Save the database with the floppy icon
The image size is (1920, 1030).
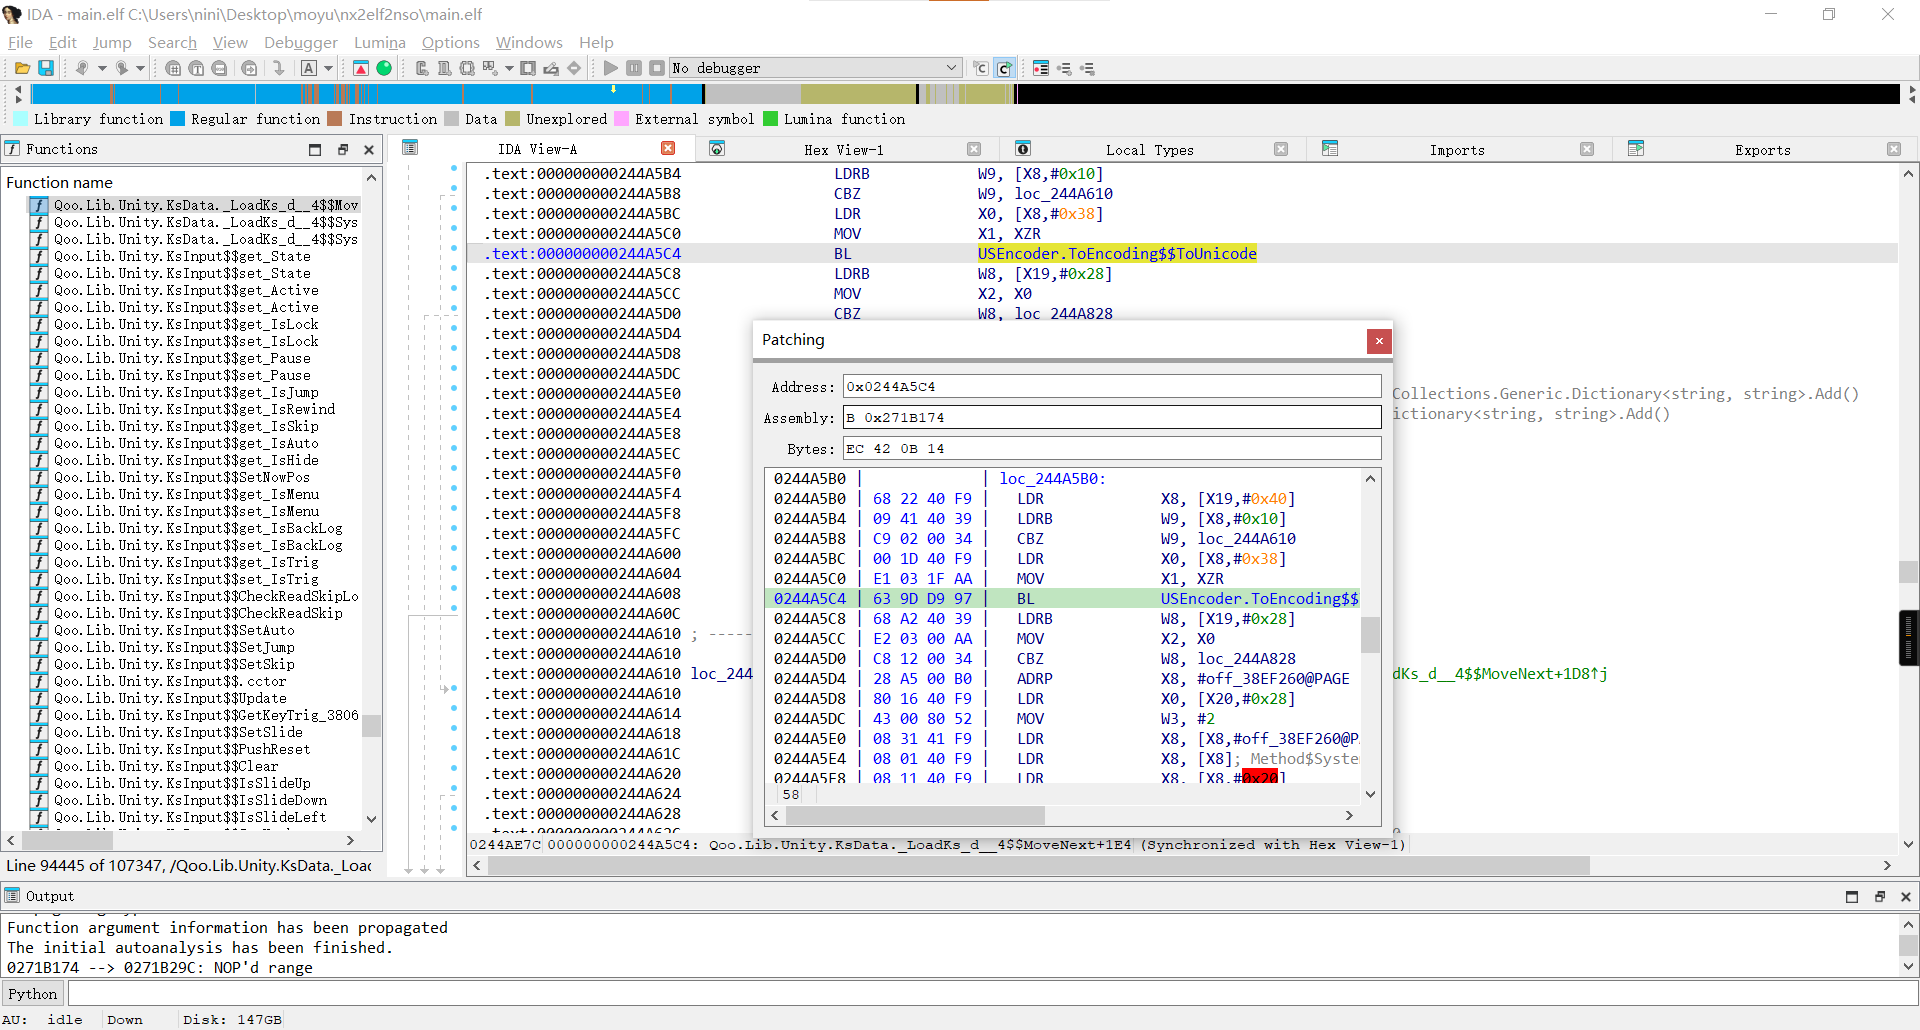pos(46,68)
